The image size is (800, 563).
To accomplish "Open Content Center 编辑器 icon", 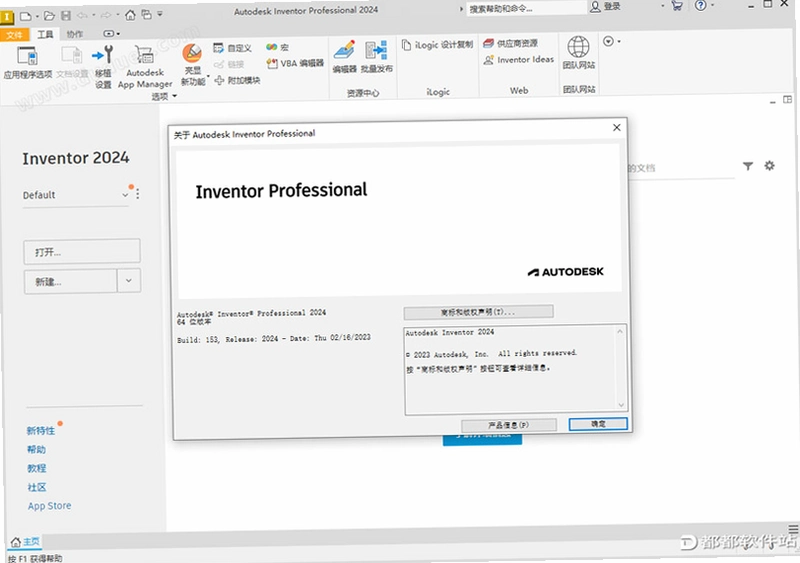I will pos(344,56).
